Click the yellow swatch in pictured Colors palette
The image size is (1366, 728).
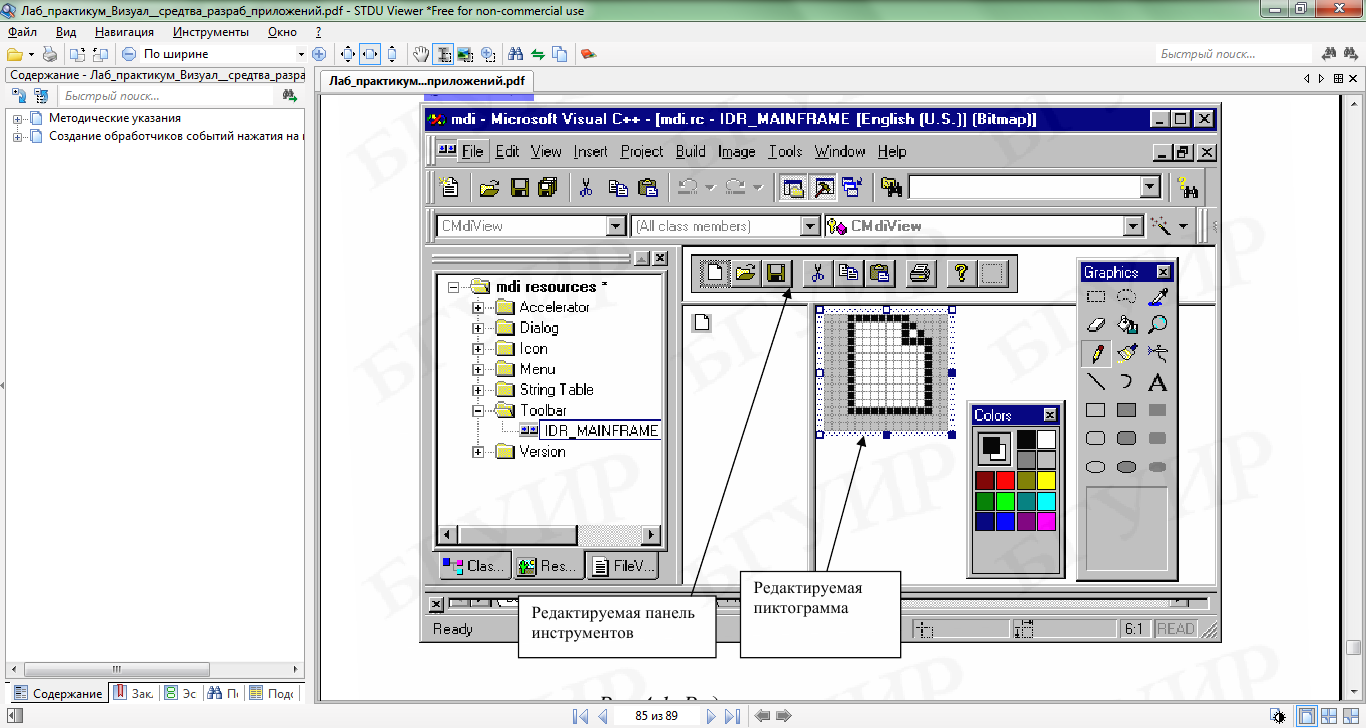click(1046, 481)
